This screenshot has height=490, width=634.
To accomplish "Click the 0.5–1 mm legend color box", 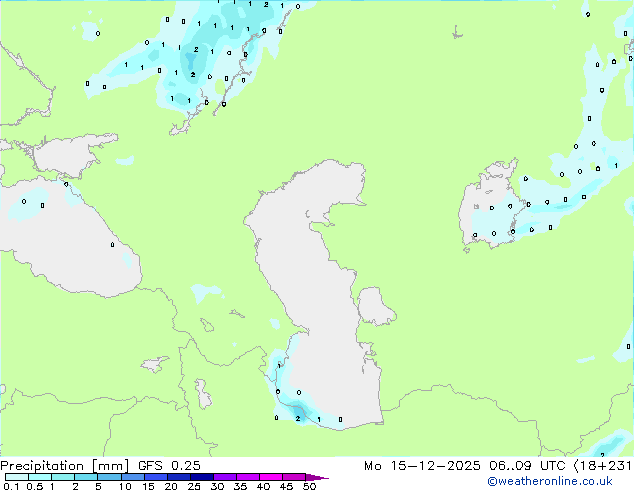I will point(40,477).
